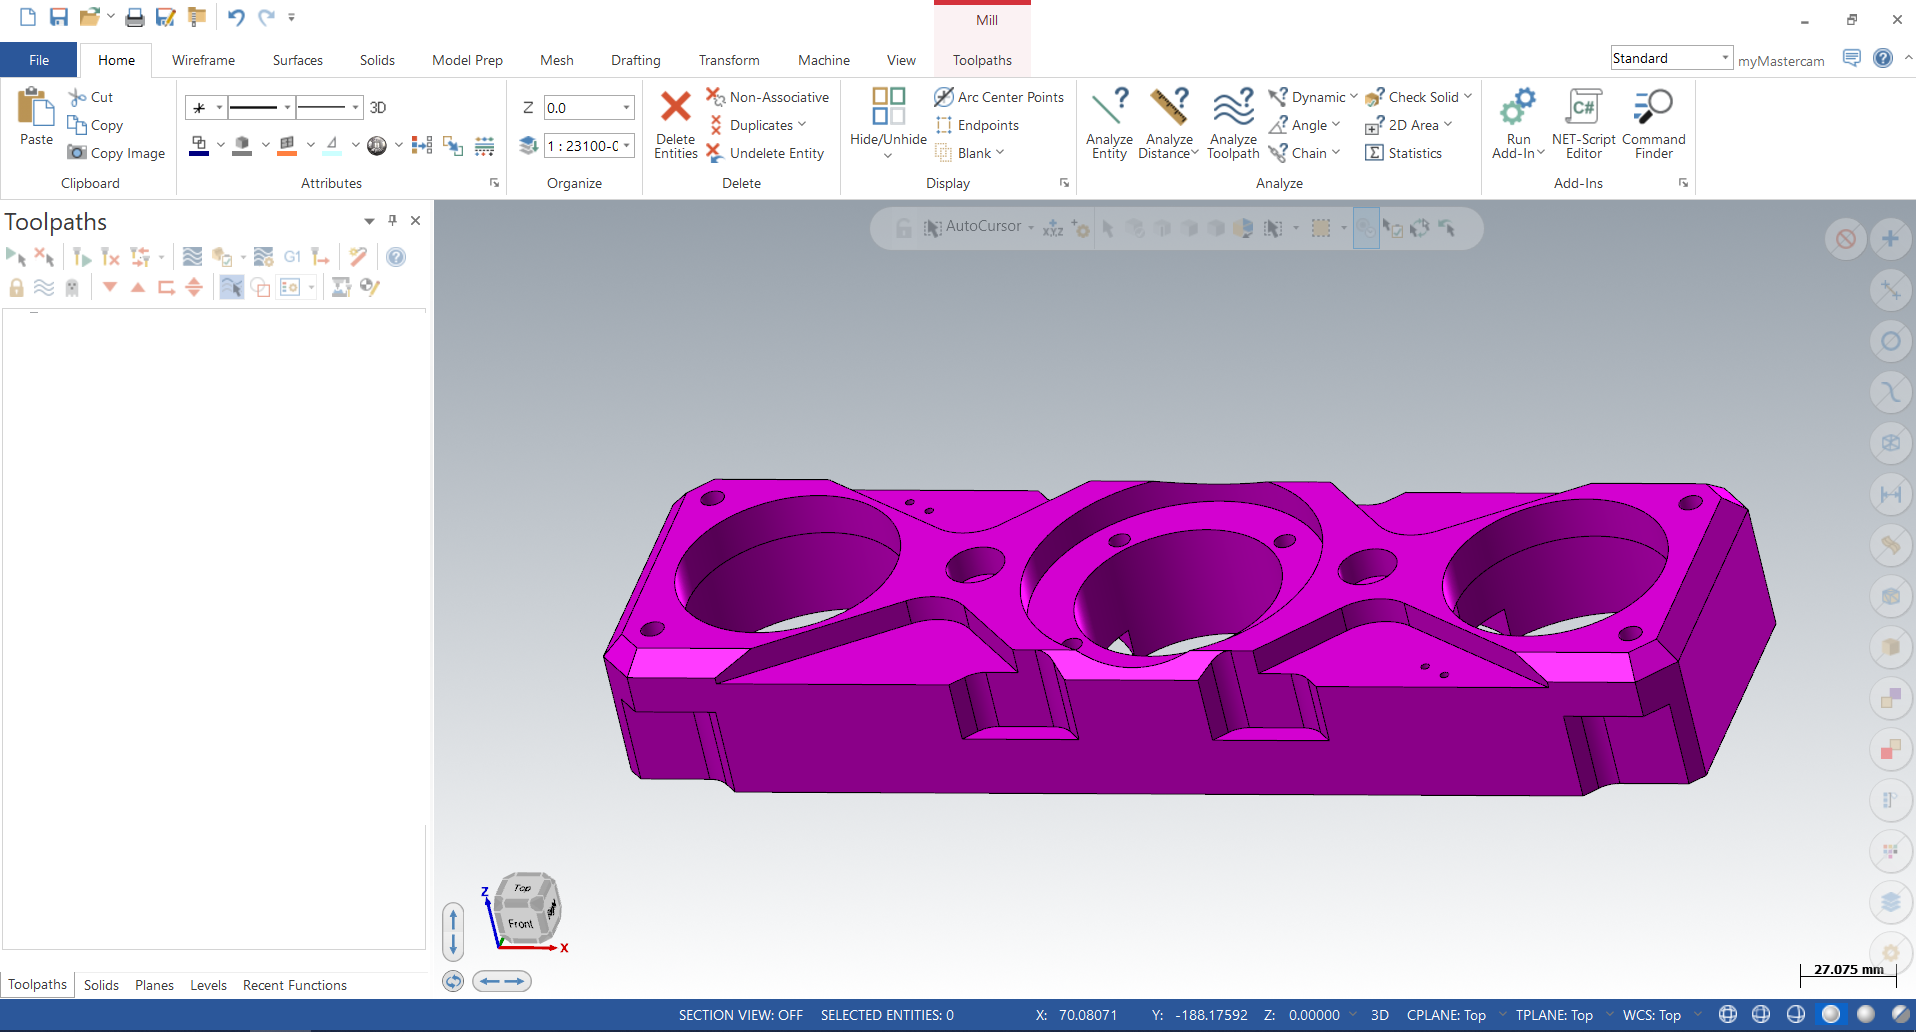Click the Hide/Unhide icon
The image size is (1916, 1032).
click(x=888, y=108)
